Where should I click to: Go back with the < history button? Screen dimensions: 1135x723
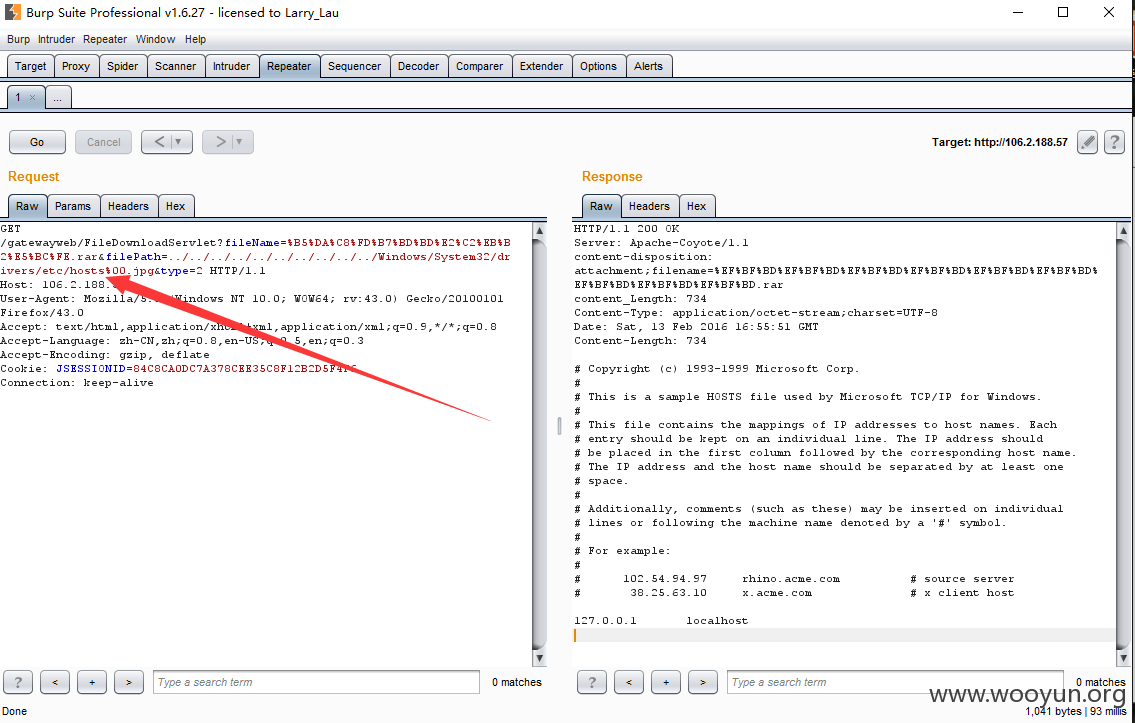[159, 142]
